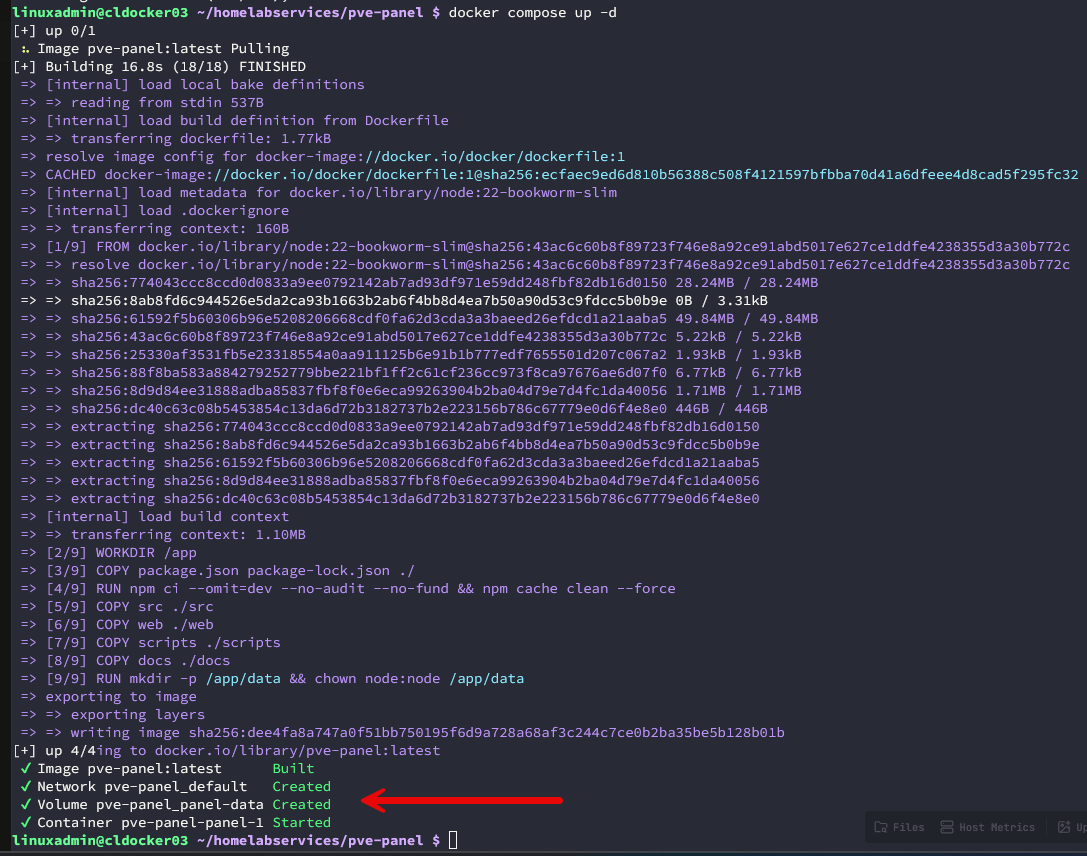1087x856 pixels.
Task: Click 'Image pve-panel:latest Built' status row
Action: (x=167, y=769)
